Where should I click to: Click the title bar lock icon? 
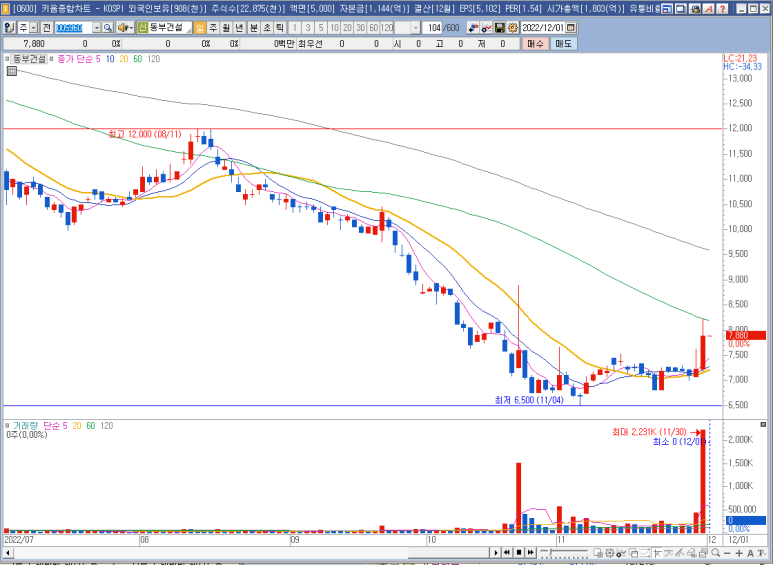[695, 8]
